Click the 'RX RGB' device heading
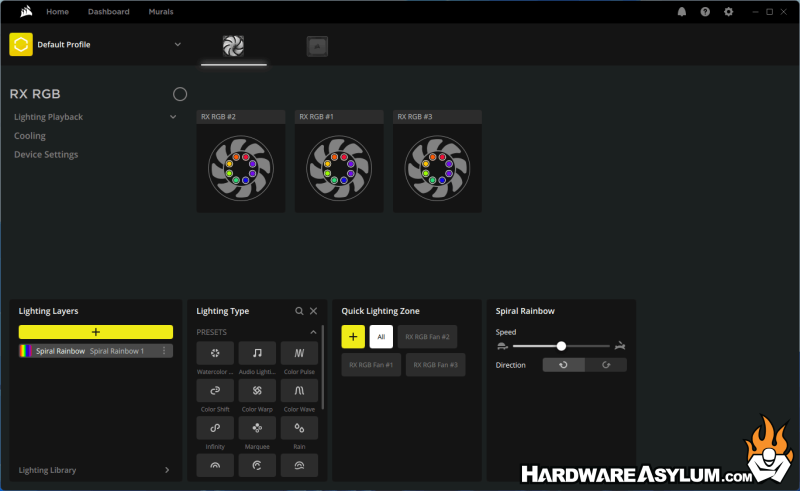This screenshot has height=491, width=800. coord(35,94)
